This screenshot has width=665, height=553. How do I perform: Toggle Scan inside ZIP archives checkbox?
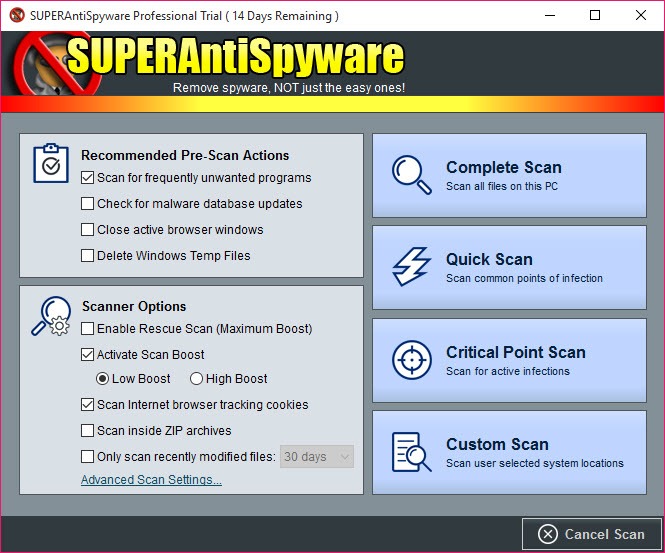88,431
